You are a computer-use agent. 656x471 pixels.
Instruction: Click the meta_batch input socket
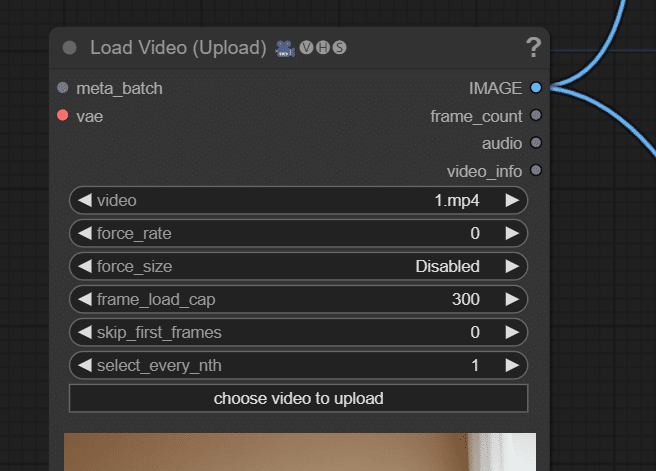pyautogui.click(x=63, y=88)
